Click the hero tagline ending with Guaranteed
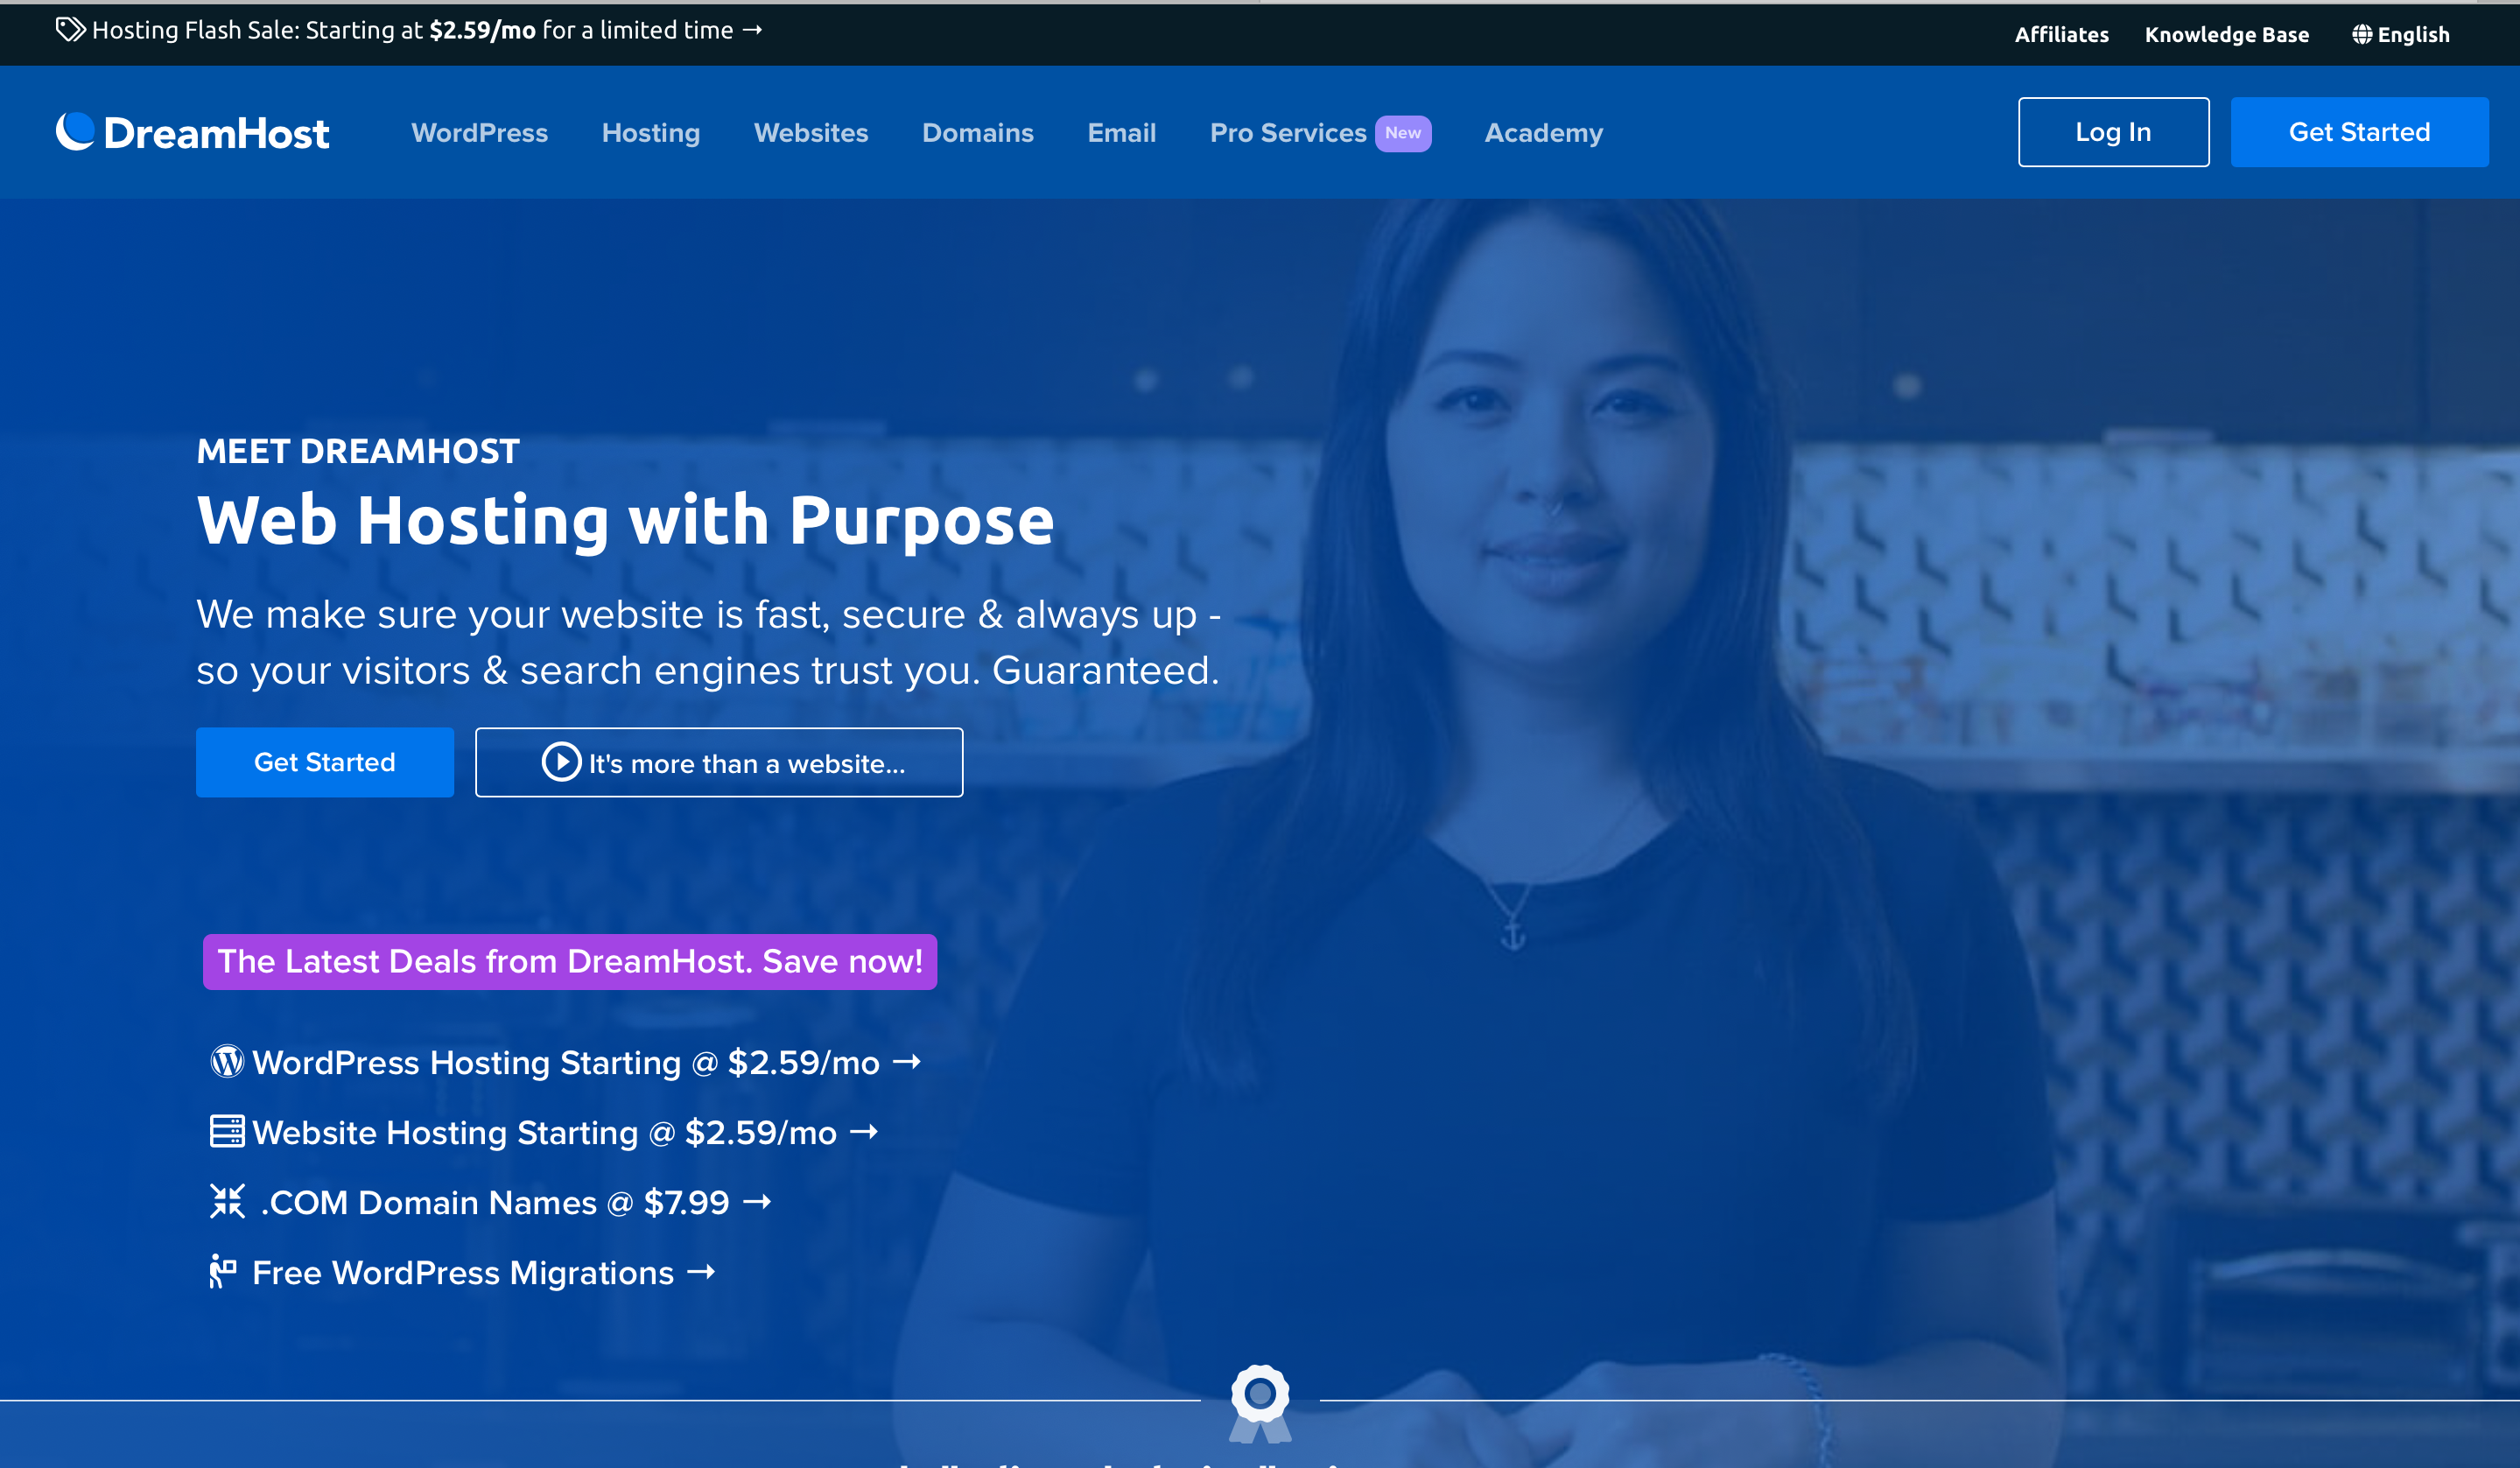Screen dimensions: 2520x1468 pyautogui.click(x=709, y=642)
